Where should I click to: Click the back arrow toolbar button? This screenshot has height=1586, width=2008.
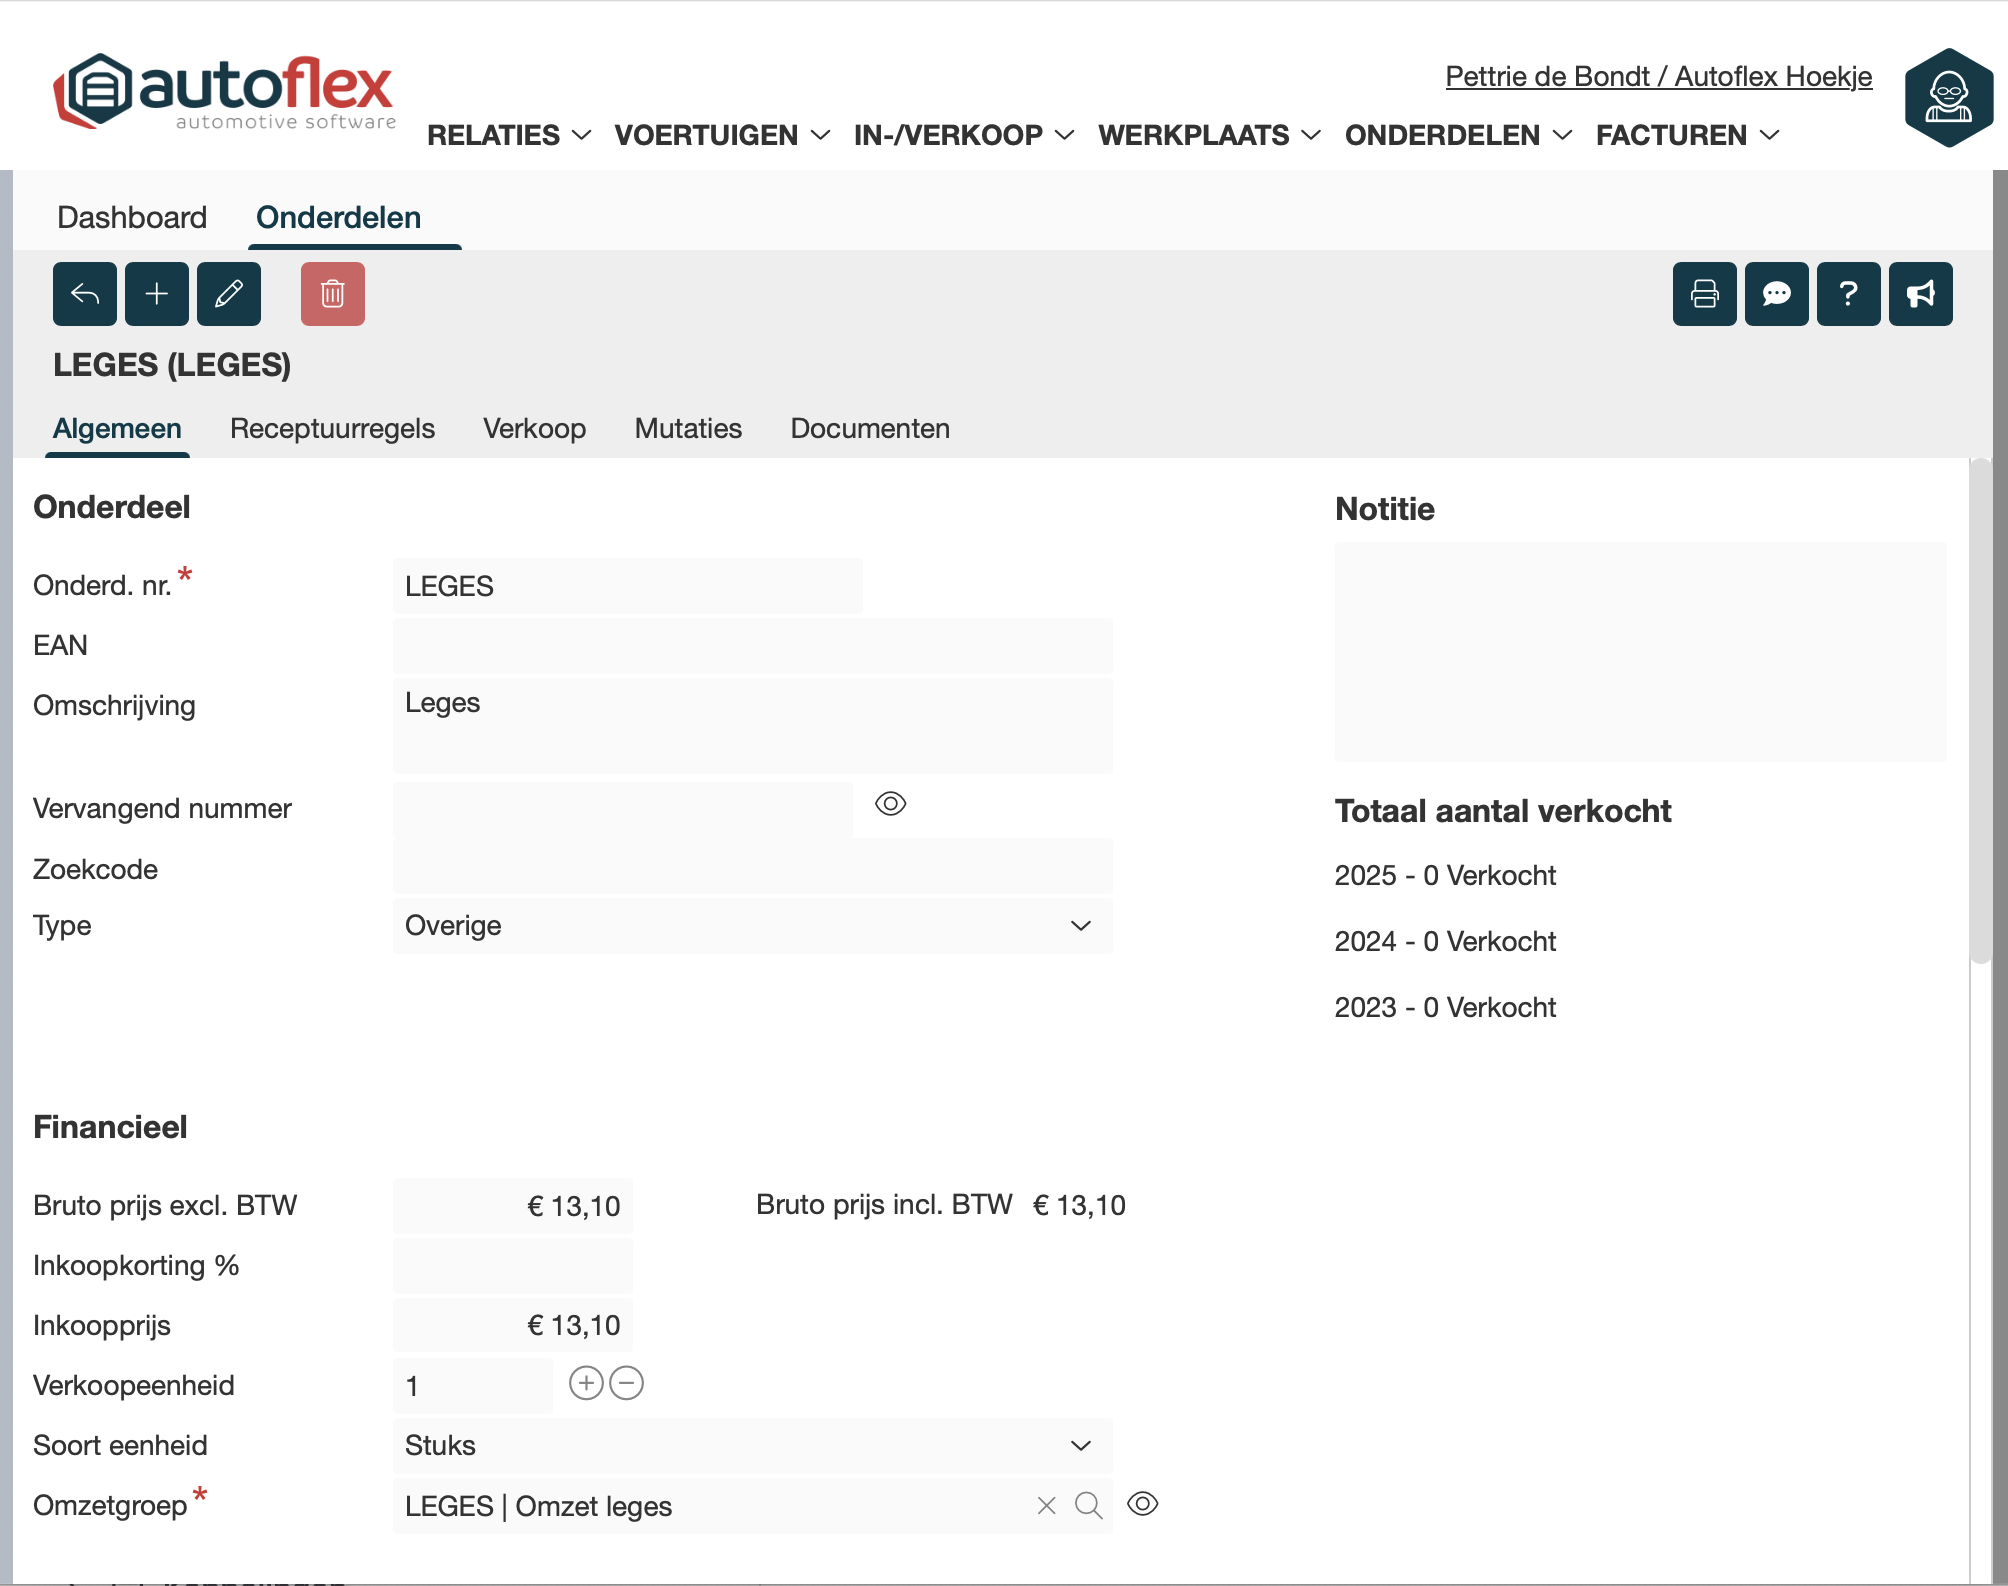(x=85, y=294)
